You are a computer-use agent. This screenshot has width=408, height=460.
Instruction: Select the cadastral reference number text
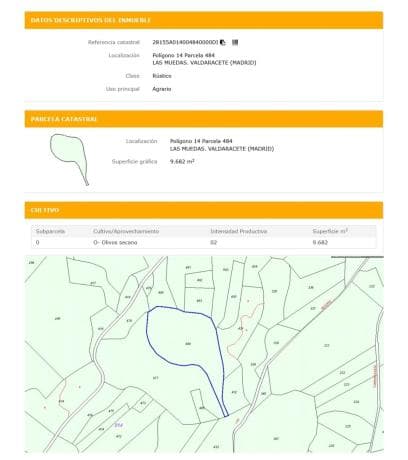click(185, 42)
